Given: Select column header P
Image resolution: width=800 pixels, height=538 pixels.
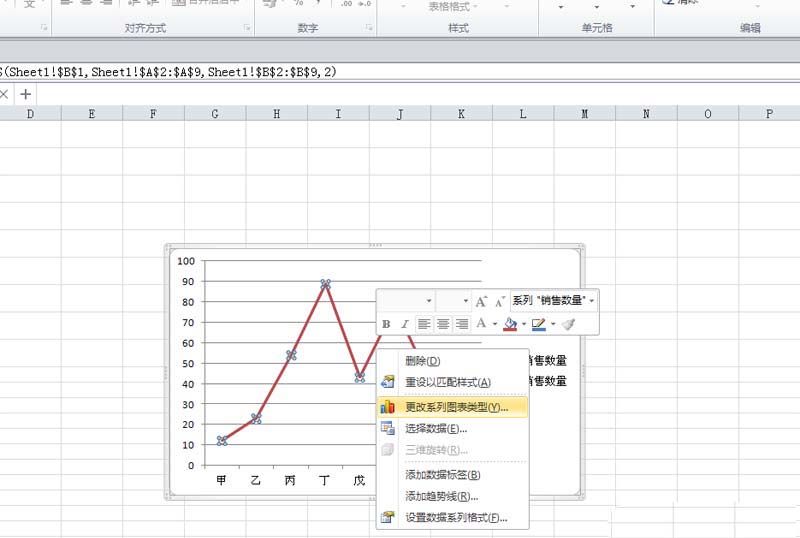Looking at the screenshot, I should point(769,114).
